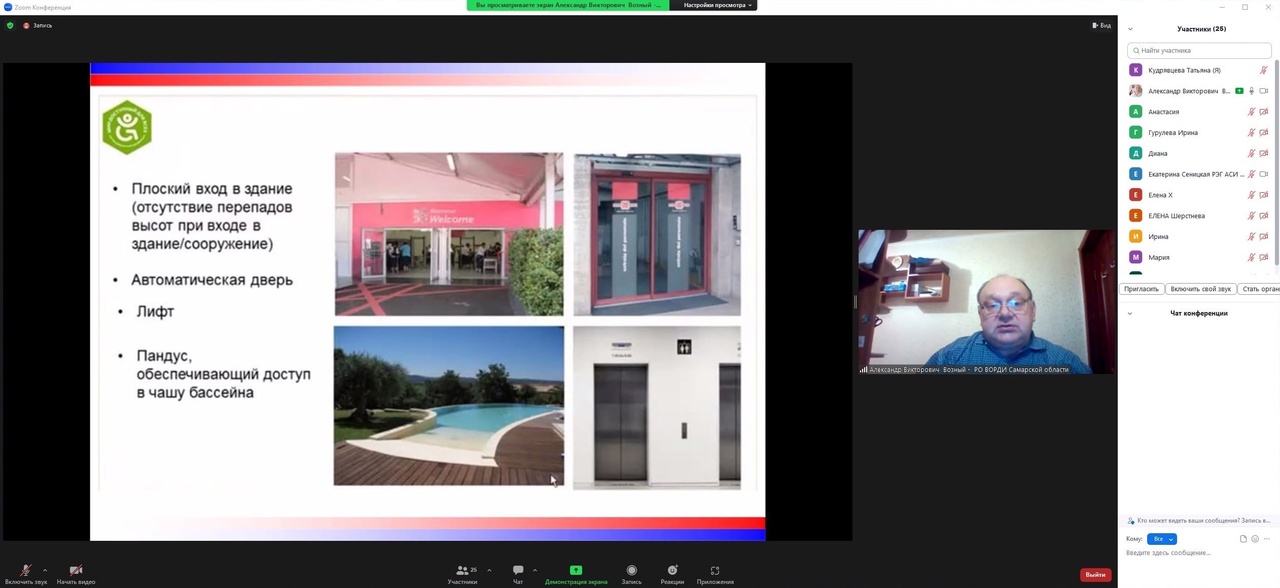Collapse Участники (25) panel chevron
The width and height of the screenshot is (1280, 588).
tap(1130, 29)
